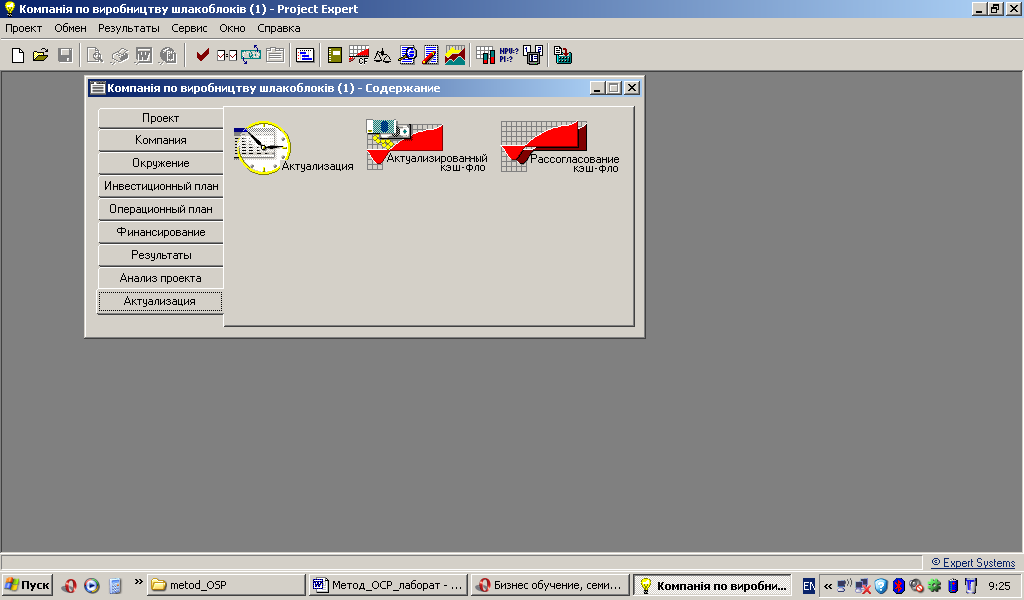Click the Opera quick launch icon
The image size is (1024, 600).
click(69, 586)
